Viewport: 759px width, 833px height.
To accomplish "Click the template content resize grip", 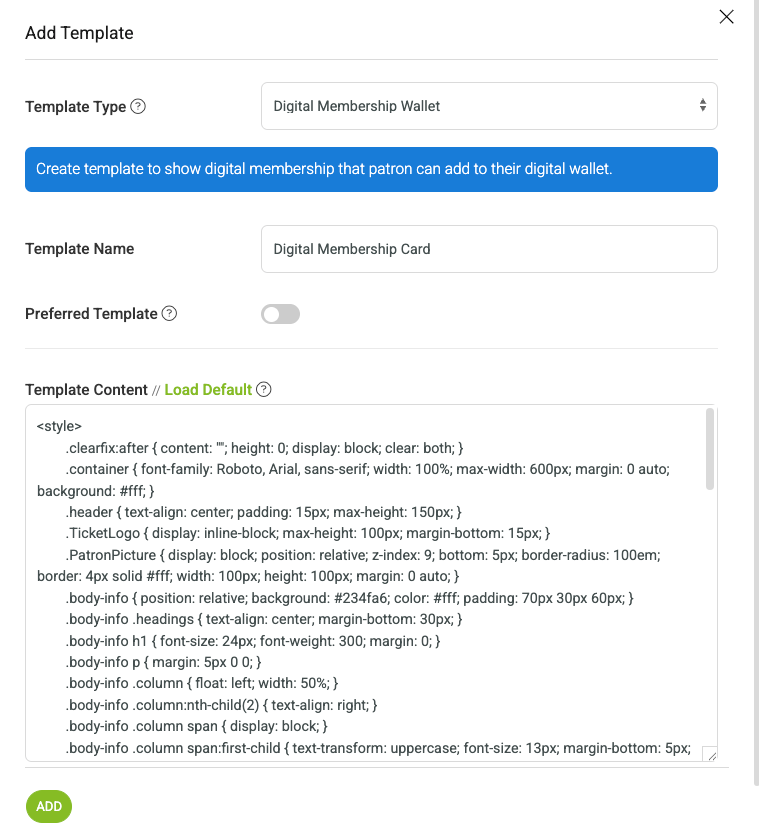I will pos(710,754).
